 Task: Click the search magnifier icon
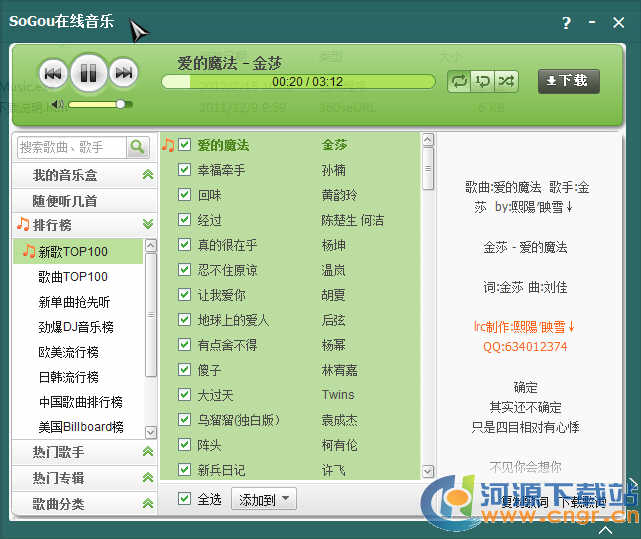coord(138,147)
